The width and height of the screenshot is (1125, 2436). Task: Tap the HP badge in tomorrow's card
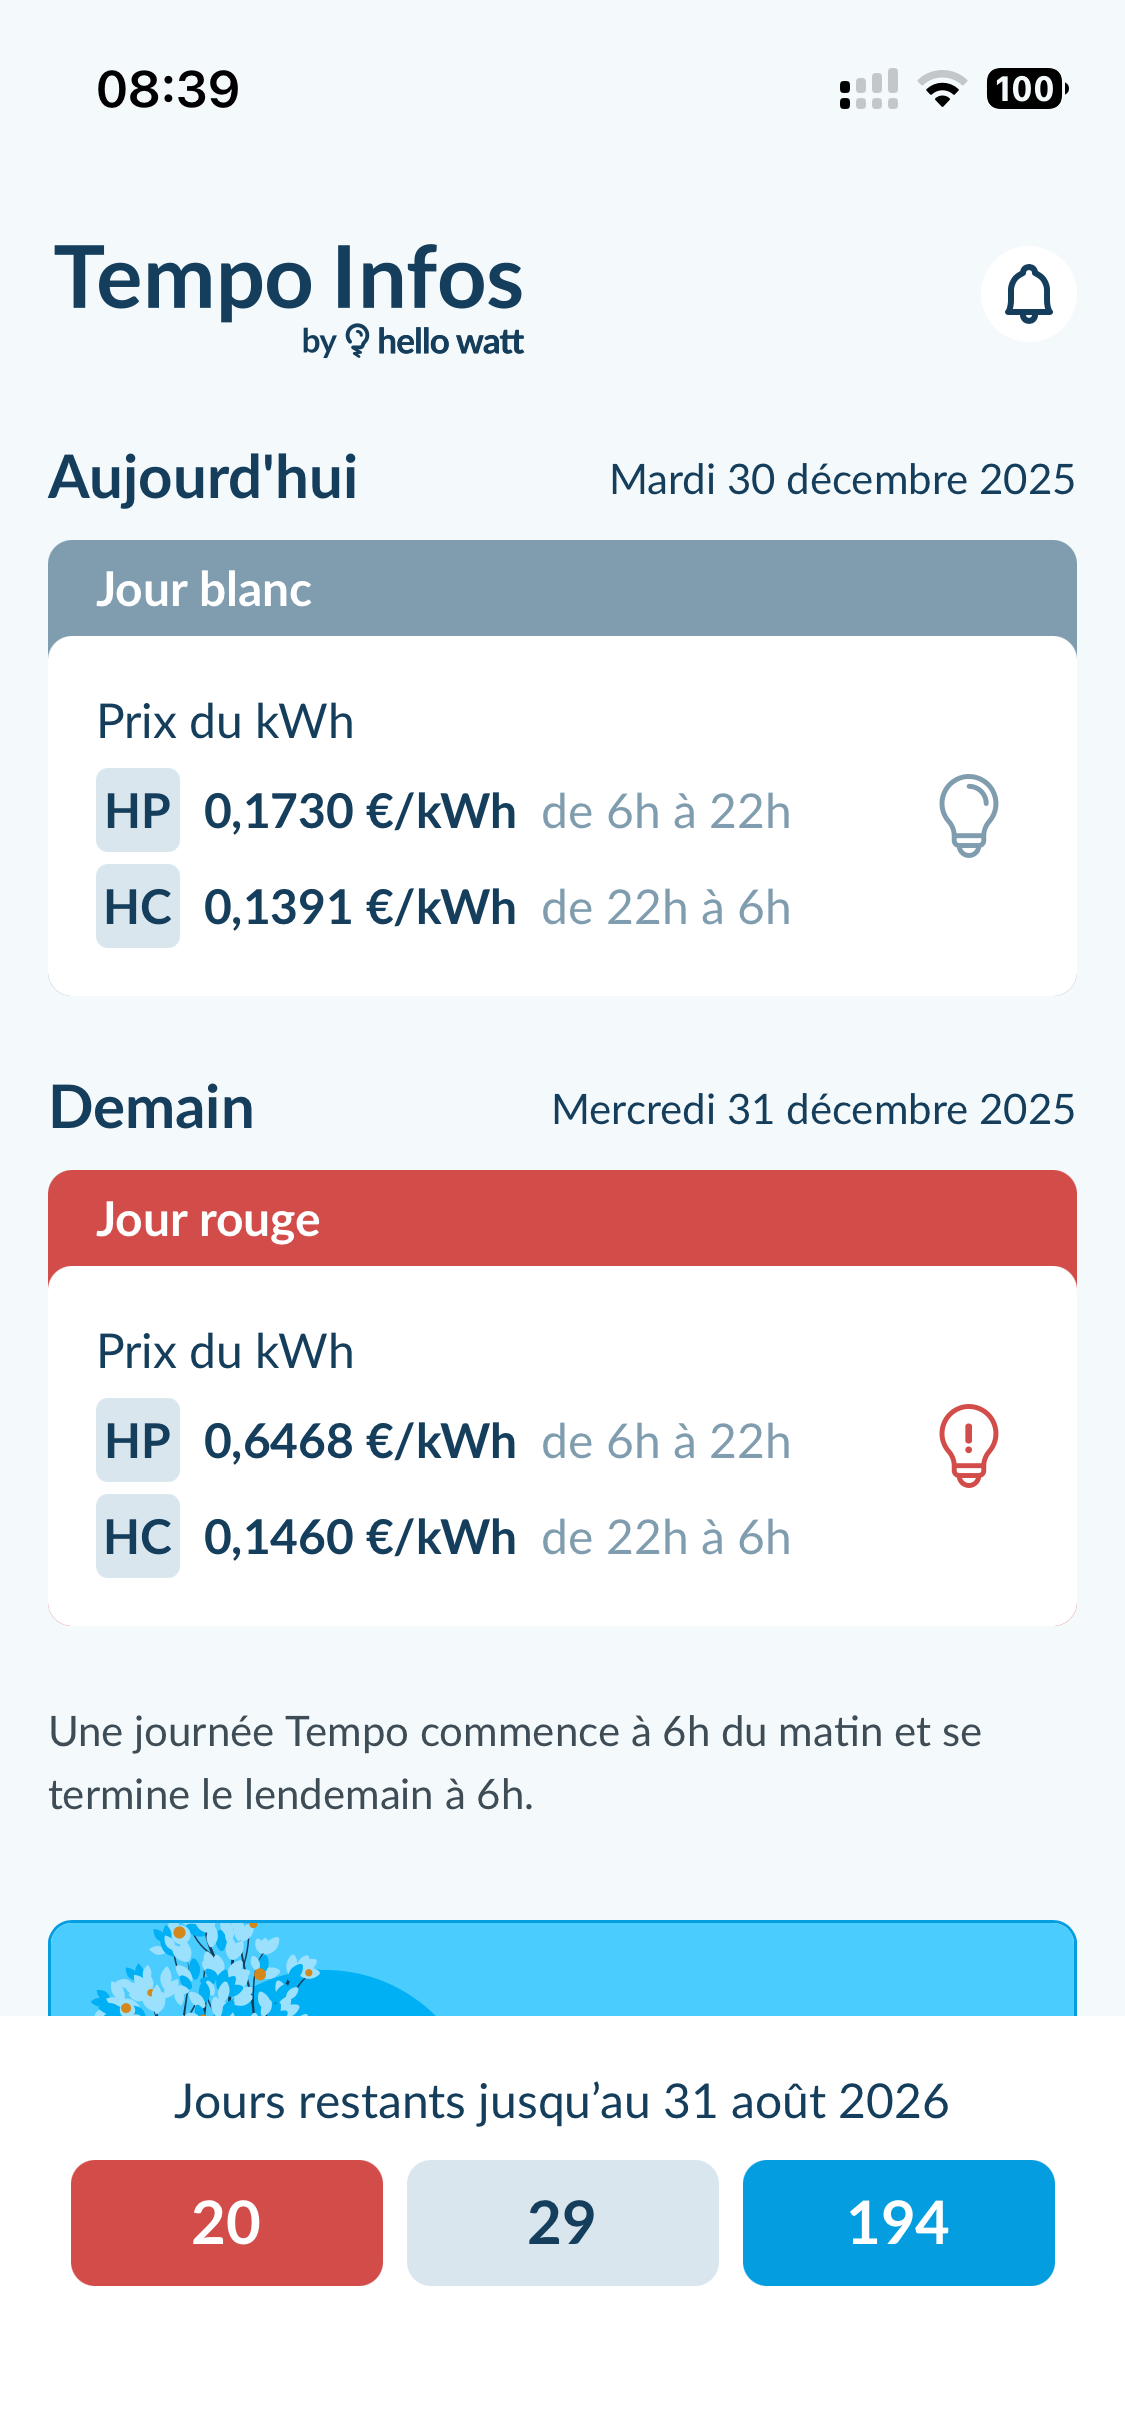coord(138,1441)
